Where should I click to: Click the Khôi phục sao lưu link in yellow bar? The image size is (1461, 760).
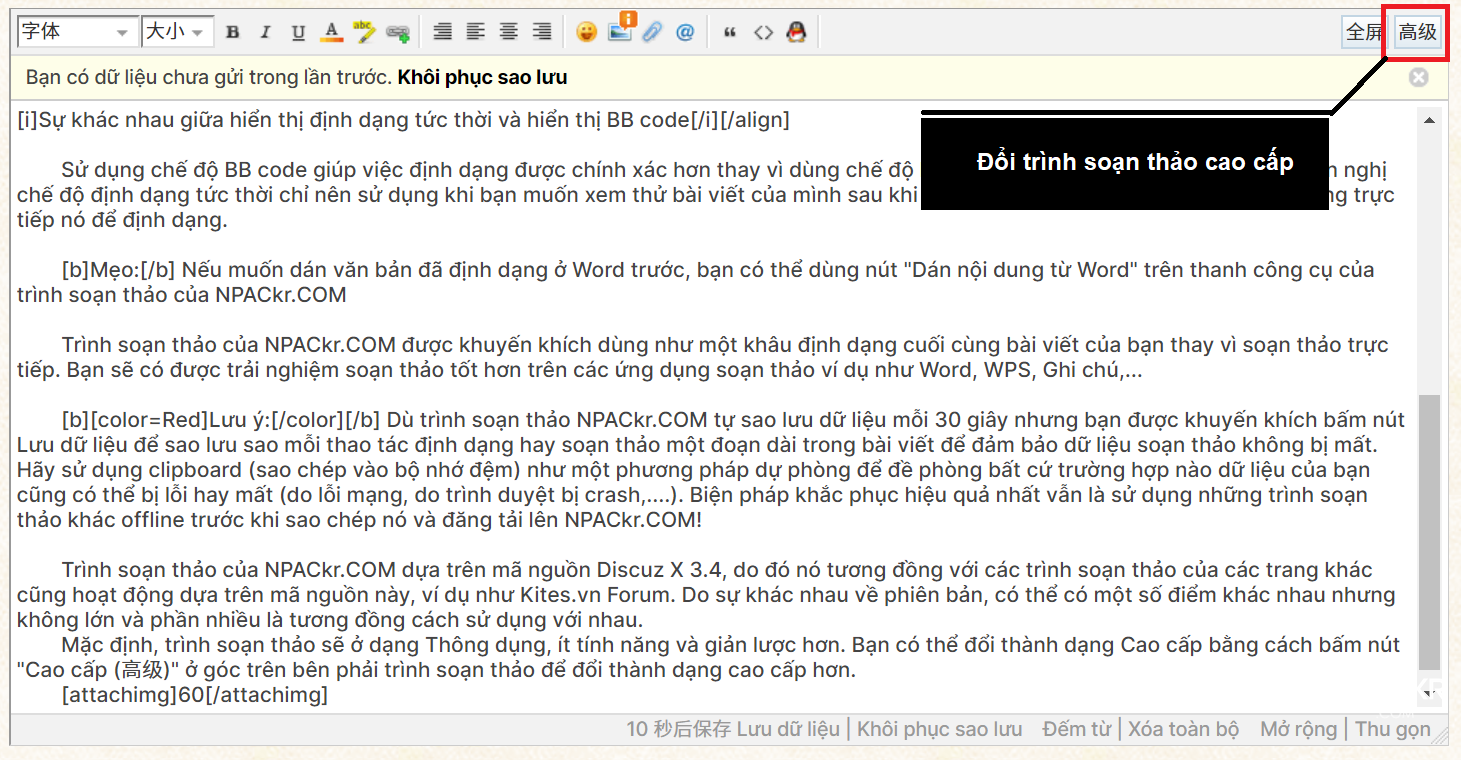[482, 77]
